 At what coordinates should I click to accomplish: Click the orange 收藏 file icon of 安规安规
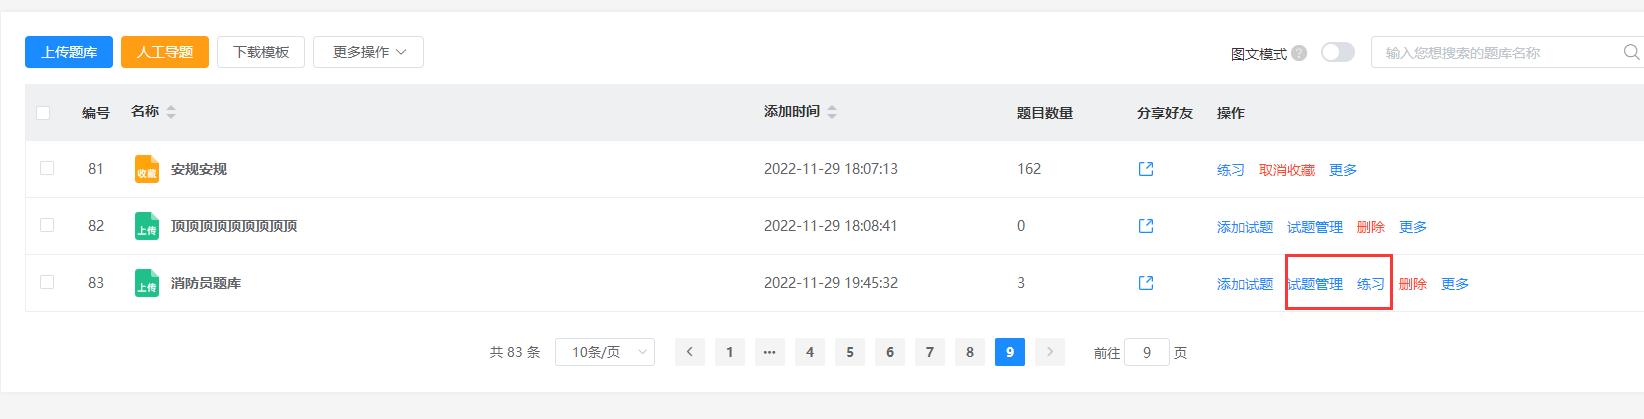click(147, 169)
